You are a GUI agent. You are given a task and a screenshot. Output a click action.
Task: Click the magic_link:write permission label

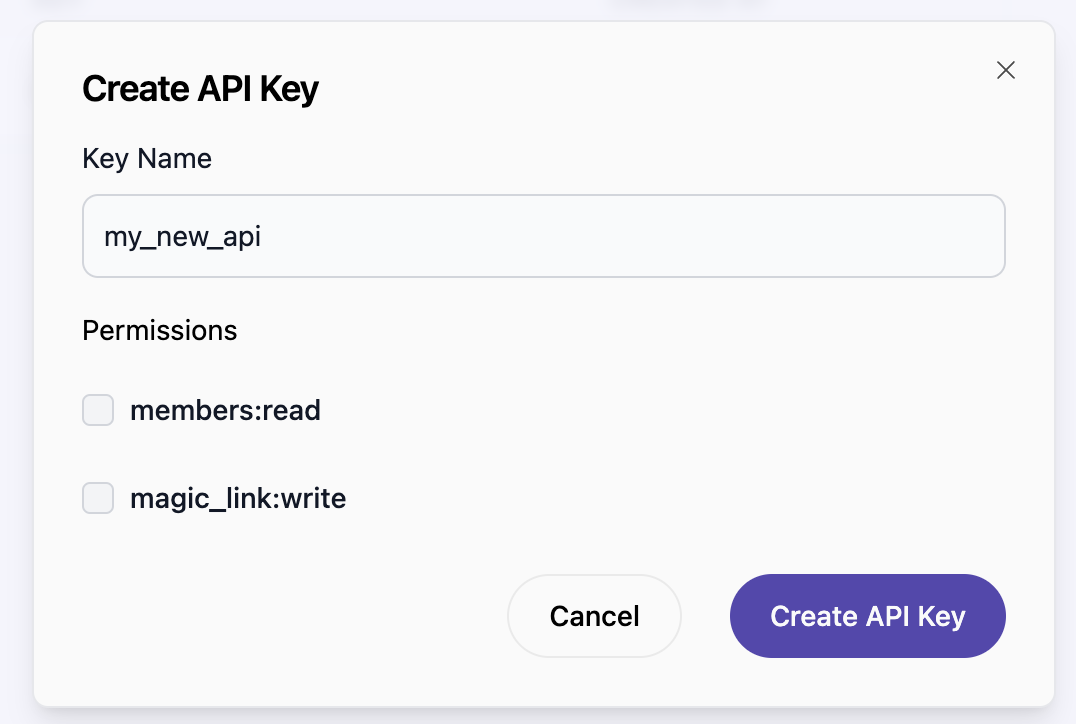pyautogui.click(x=237, y=497)
